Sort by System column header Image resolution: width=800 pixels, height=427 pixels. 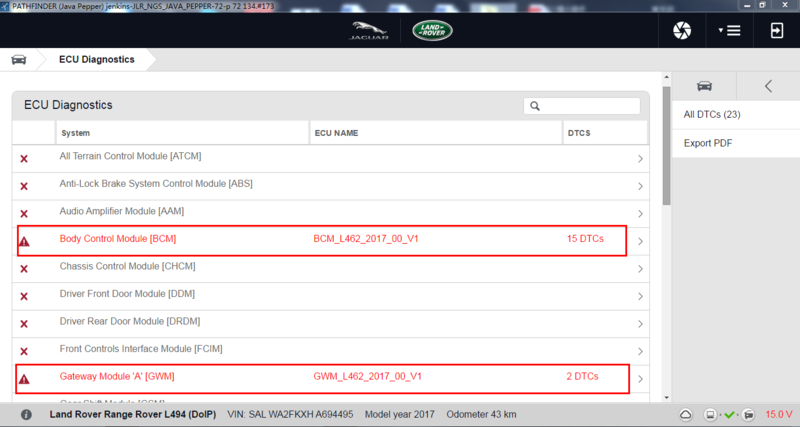(x=76, y=133)
